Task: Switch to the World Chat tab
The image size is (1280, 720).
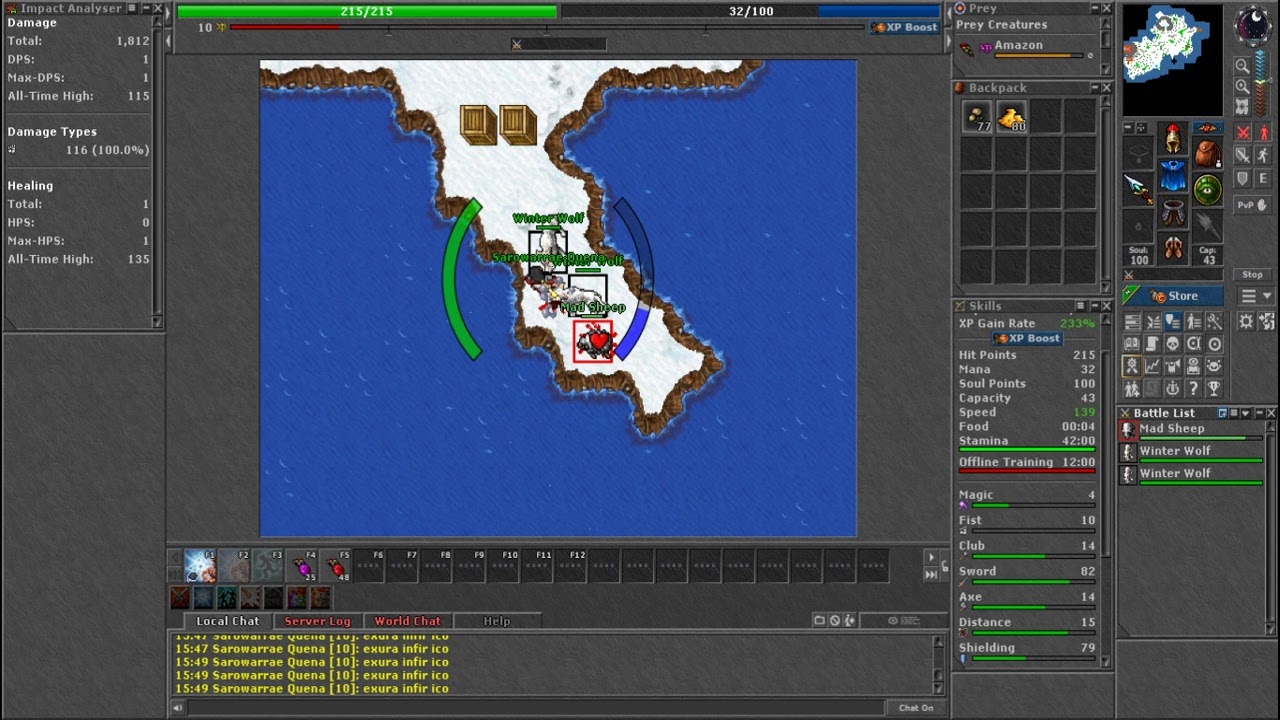Action: [x=407, y=621]
